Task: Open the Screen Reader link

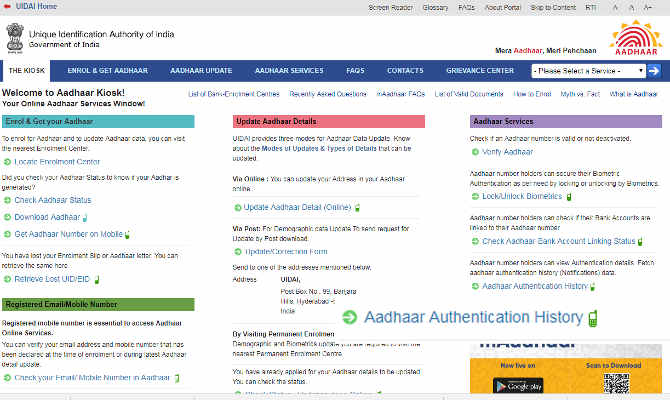Action: (390, 6)
